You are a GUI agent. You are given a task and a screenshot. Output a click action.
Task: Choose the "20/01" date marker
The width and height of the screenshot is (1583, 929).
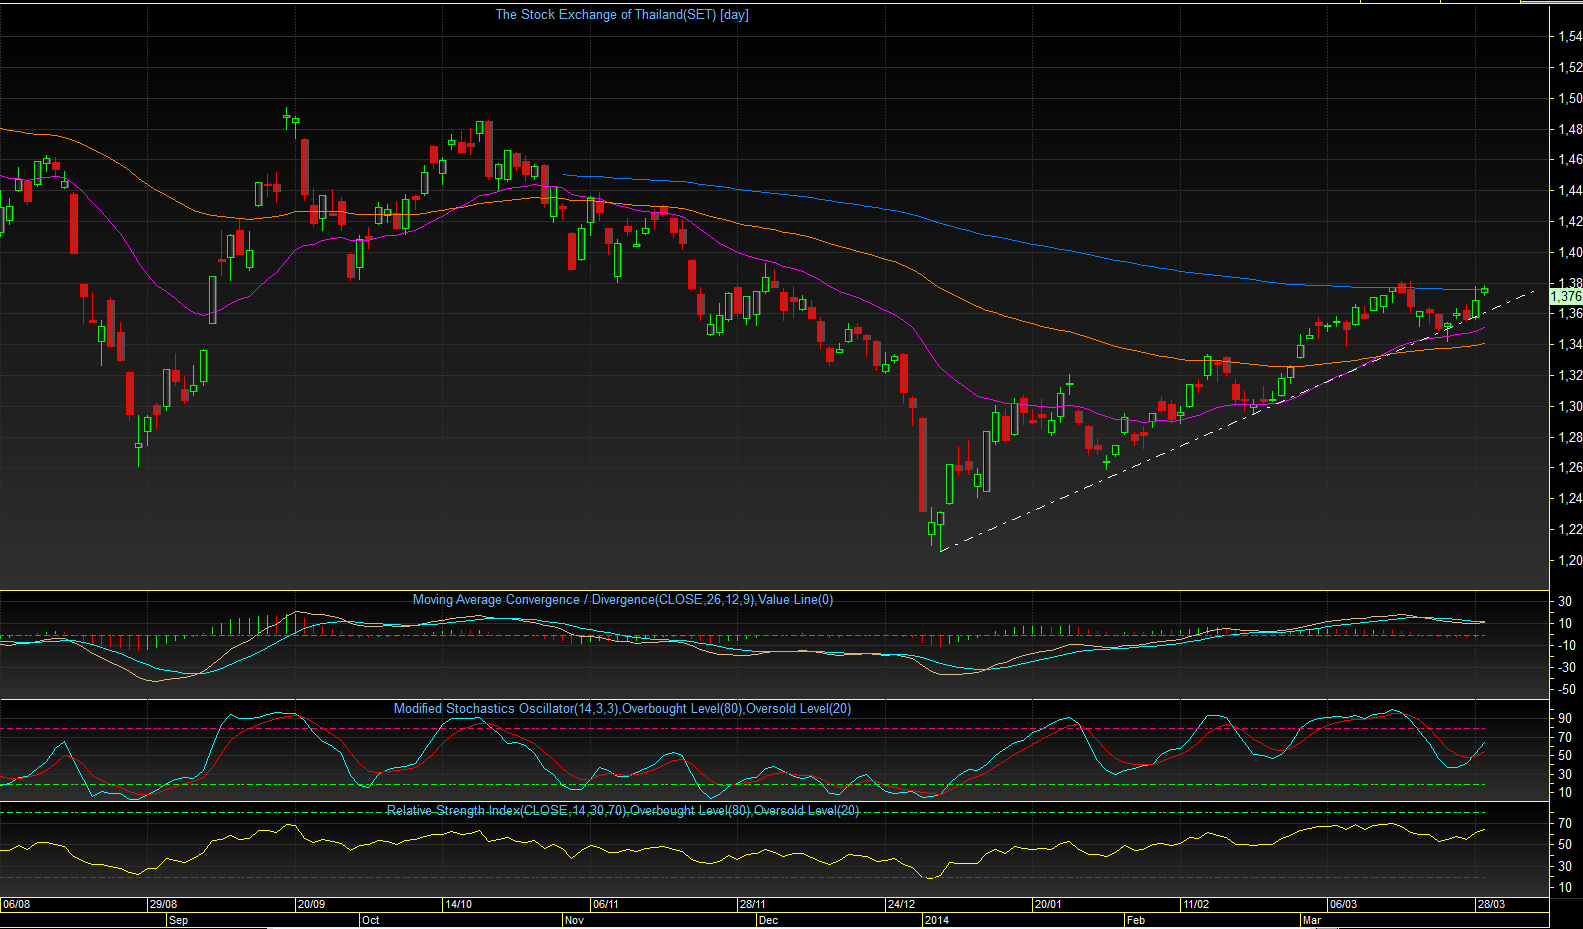(x=1047, y=904)
